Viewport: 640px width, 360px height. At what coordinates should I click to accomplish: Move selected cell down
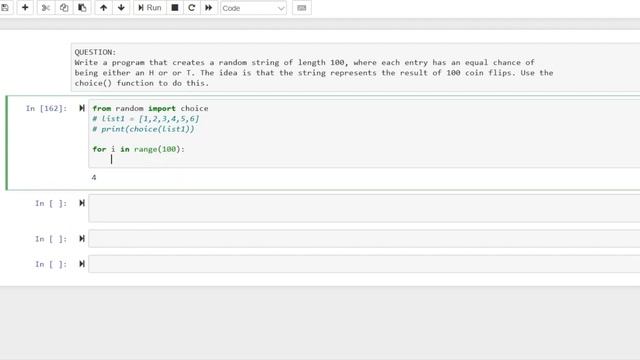tap(121, 8)
